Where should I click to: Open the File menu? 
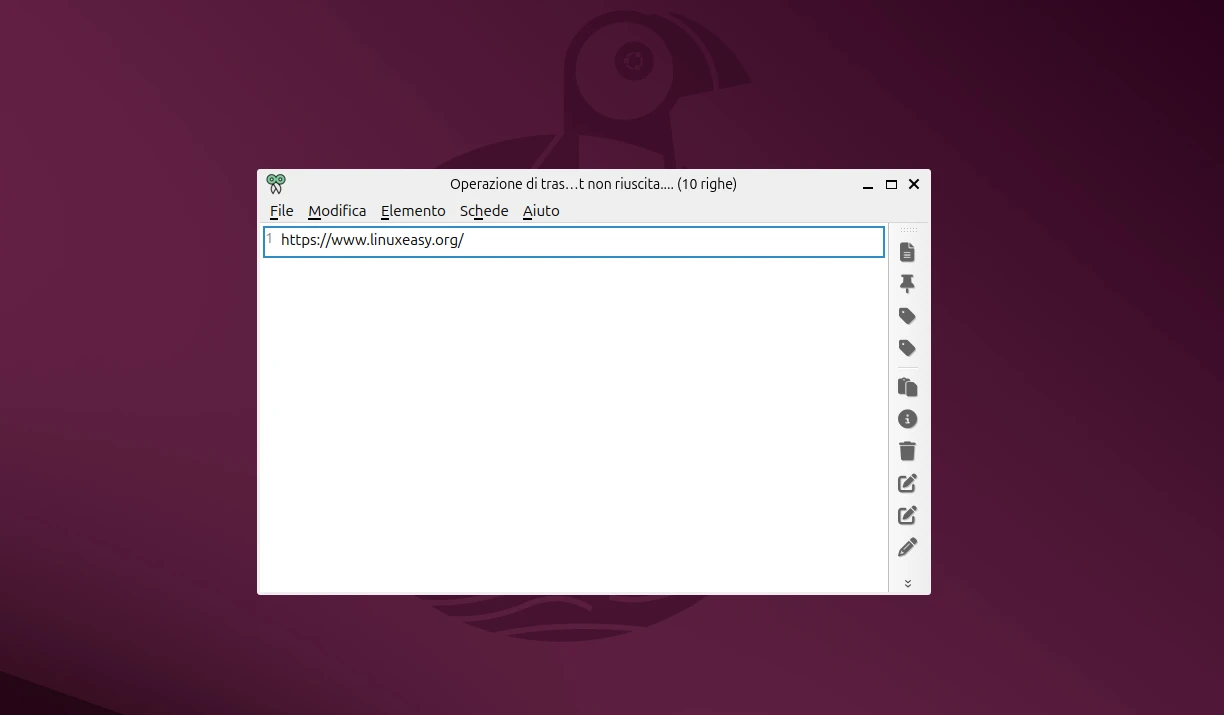(x=281, y=211)
